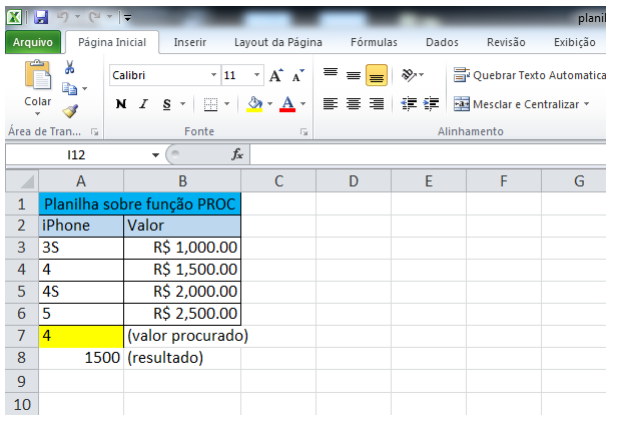
Task: Click Quebrar Texto Automaticamente button
Action: click(x=529, y=76)
